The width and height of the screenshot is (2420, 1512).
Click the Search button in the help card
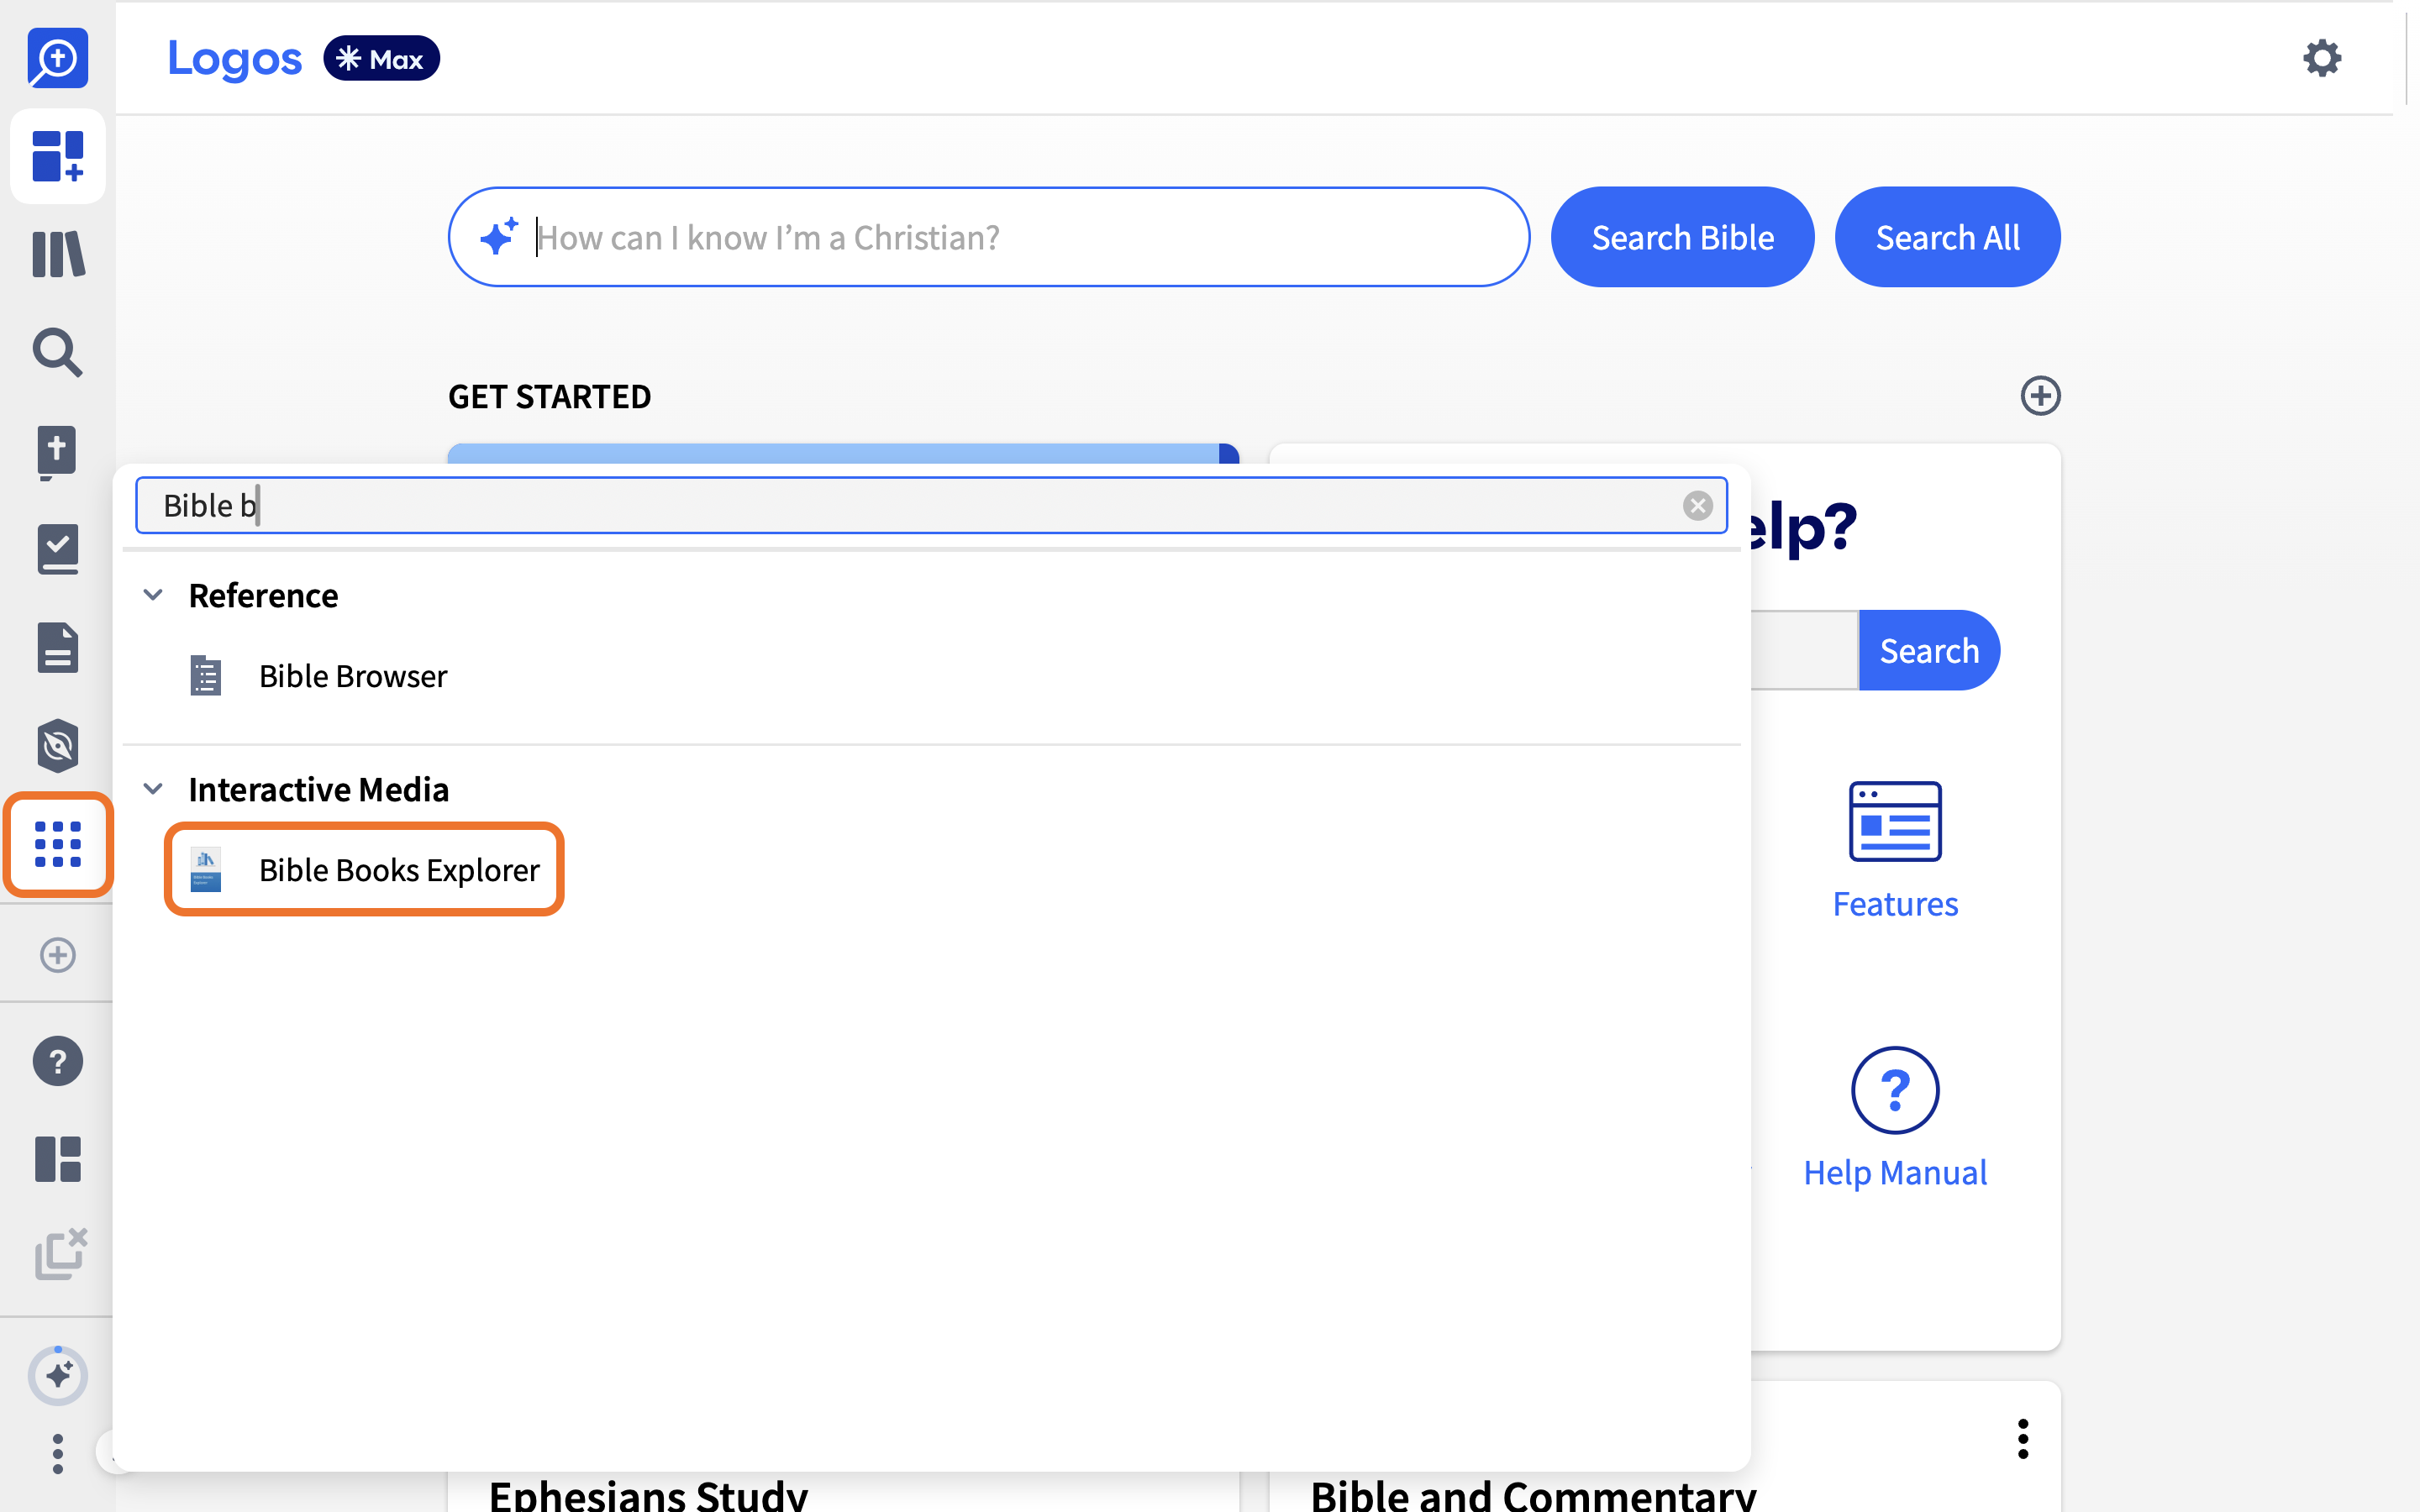tap(1929, 650)
